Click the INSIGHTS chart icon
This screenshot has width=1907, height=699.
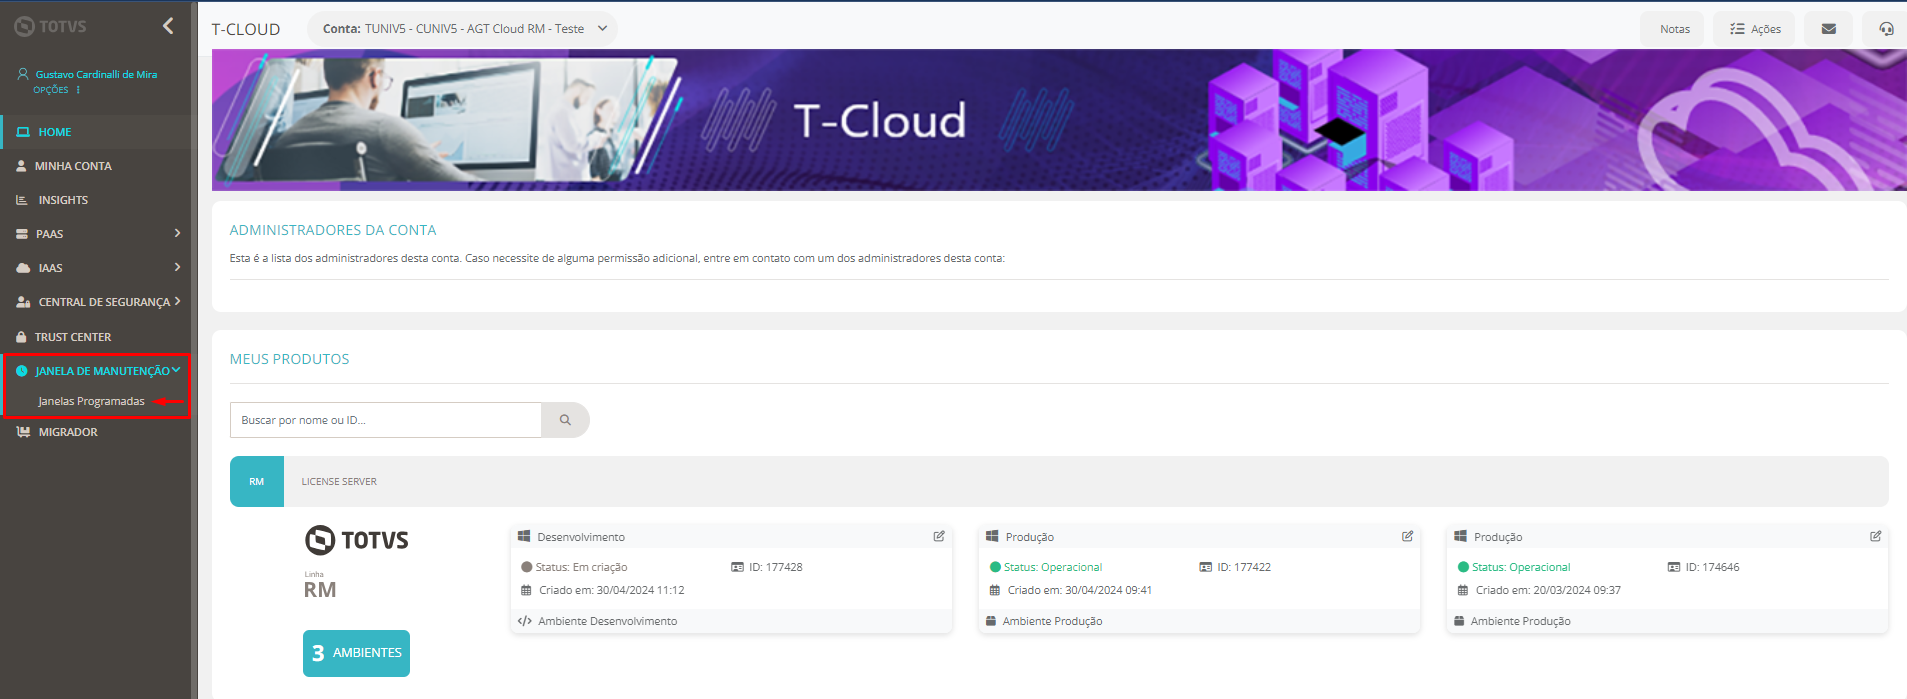pyautogui.click(x=22, y=200)
